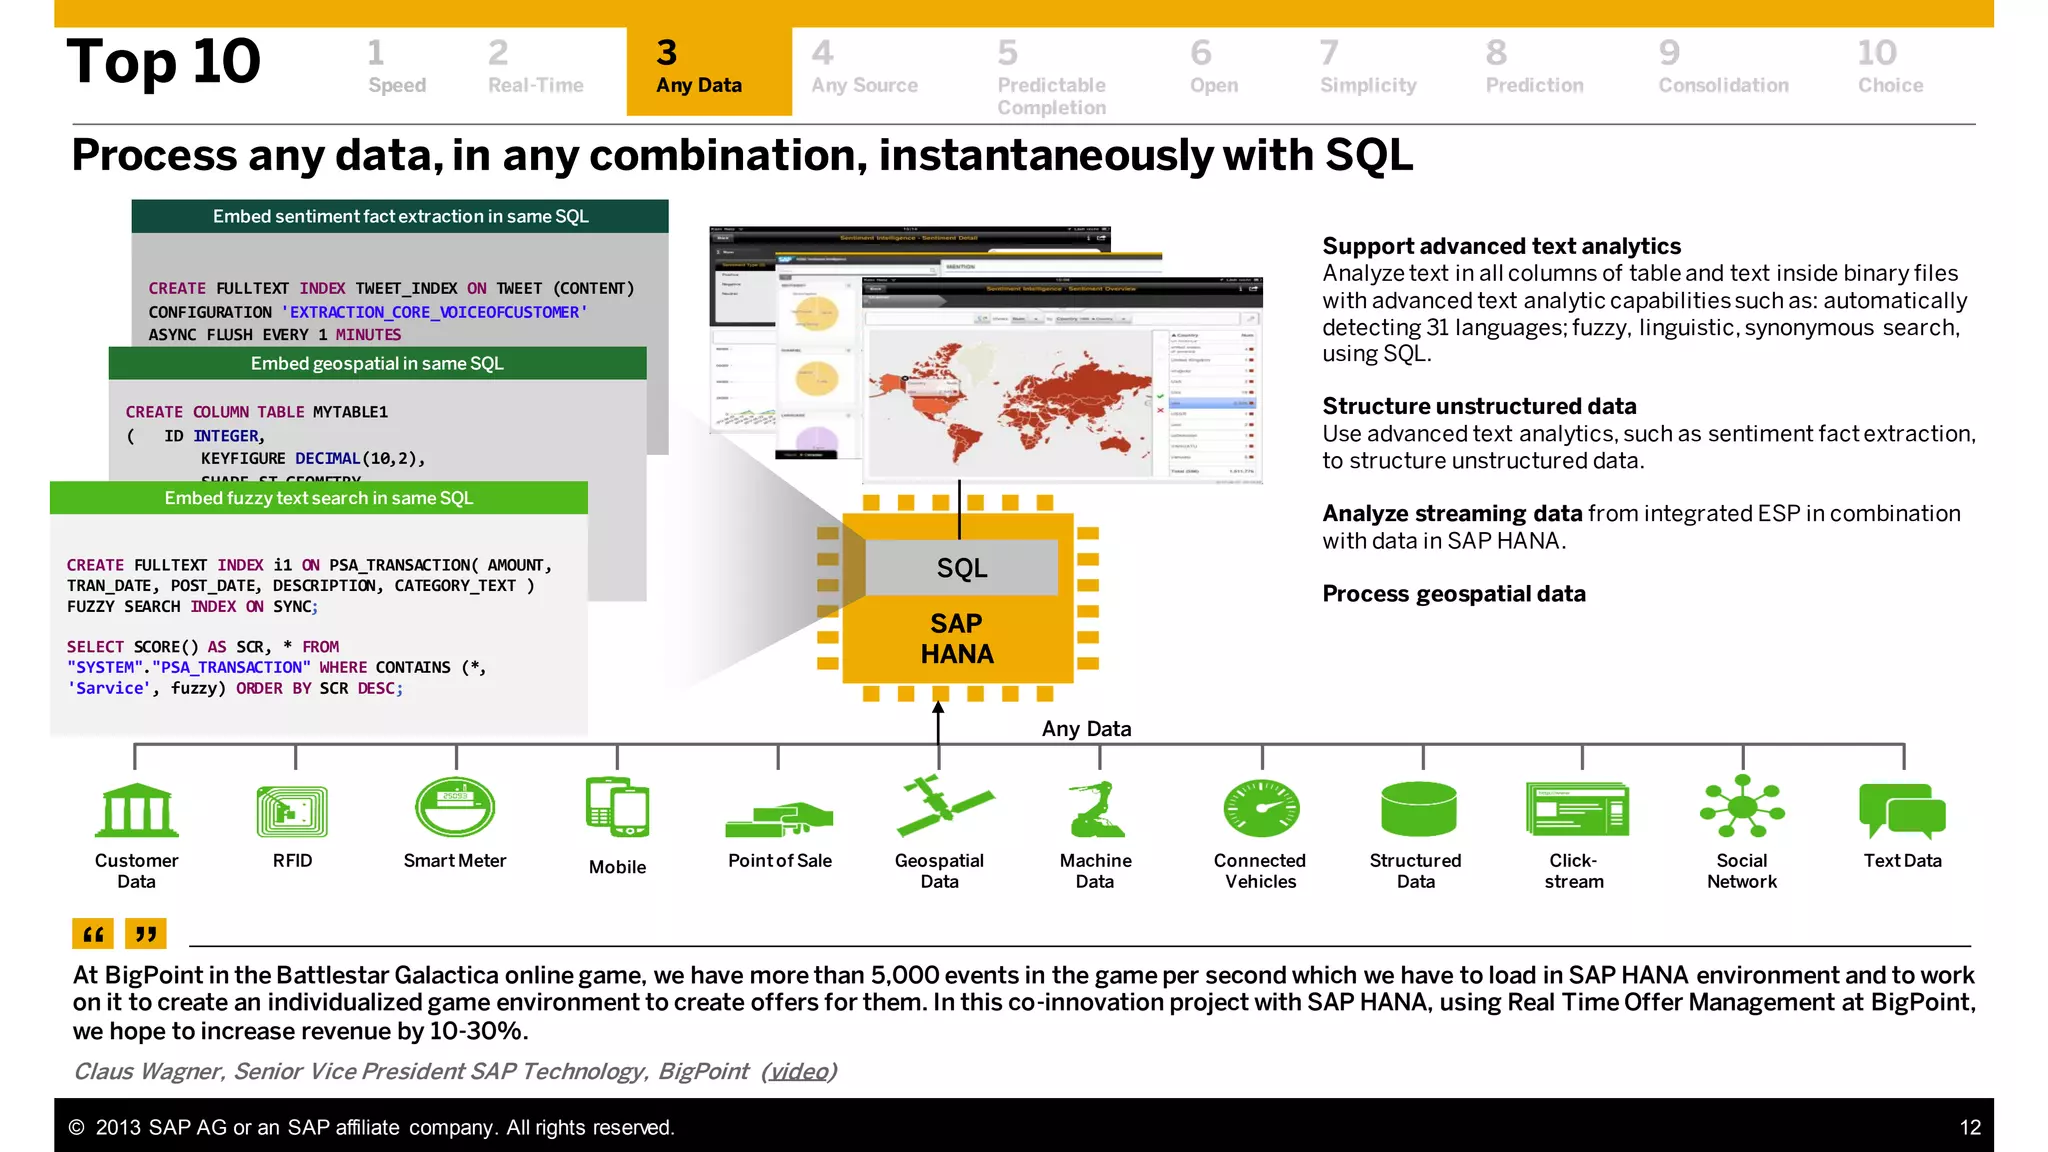Click 'Embed geospatial in same SQL' header
The height and width of the screenshot is (1152, 2048).
click(377, 363)
